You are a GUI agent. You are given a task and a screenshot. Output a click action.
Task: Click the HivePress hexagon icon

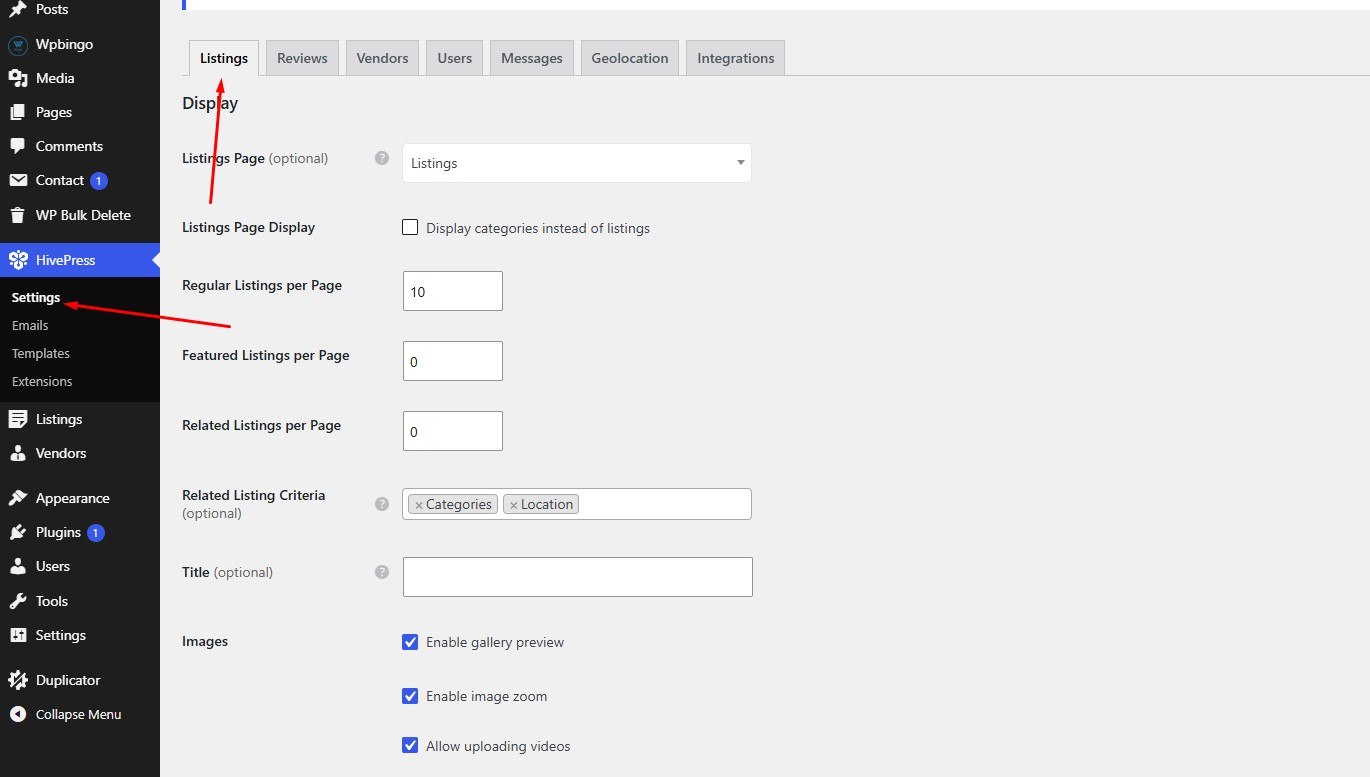tap(17, 260)
